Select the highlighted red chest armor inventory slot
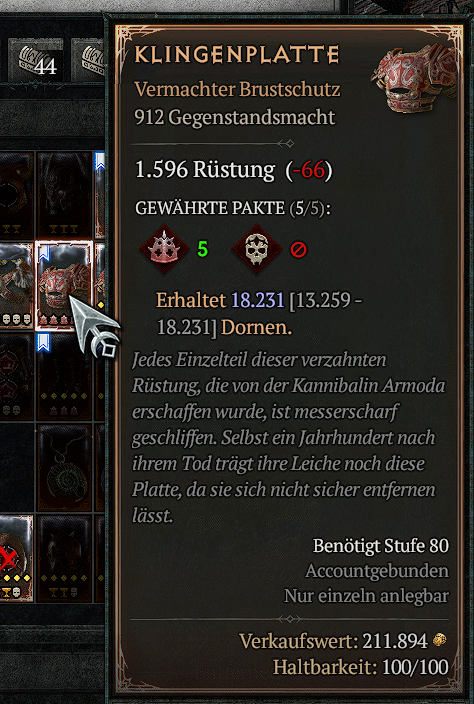 coord(64,286)
